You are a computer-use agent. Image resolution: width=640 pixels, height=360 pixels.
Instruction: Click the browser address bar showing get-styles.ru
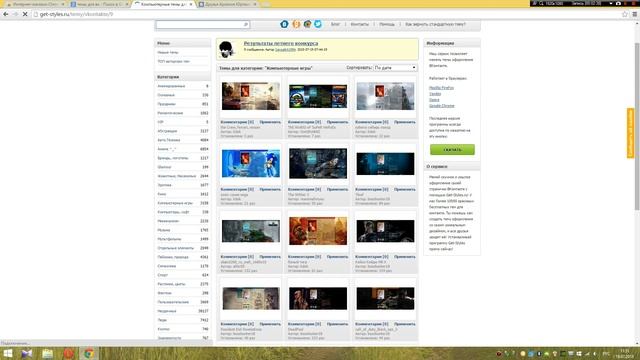[327, 14]
